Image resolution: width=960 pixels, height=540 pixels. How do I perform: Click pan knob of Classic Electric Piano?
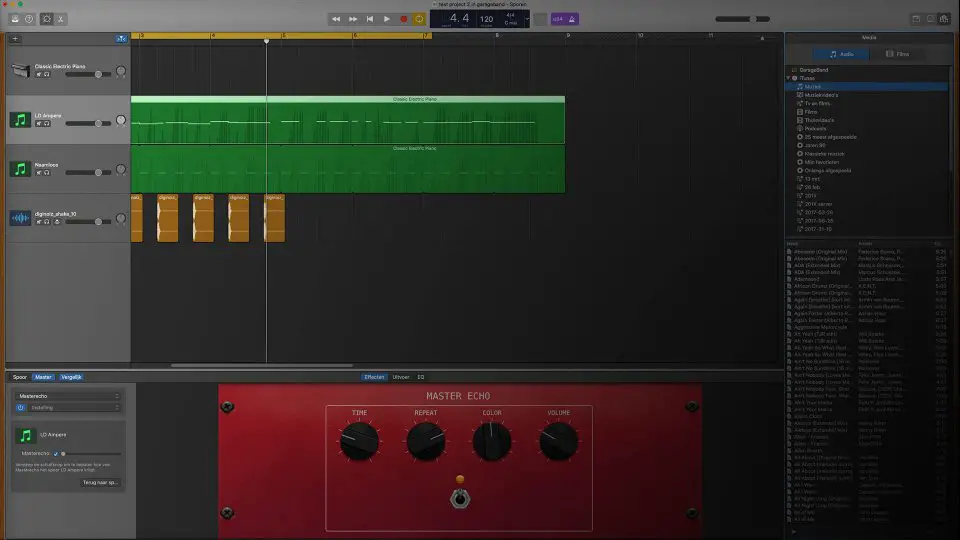[121, 72]
